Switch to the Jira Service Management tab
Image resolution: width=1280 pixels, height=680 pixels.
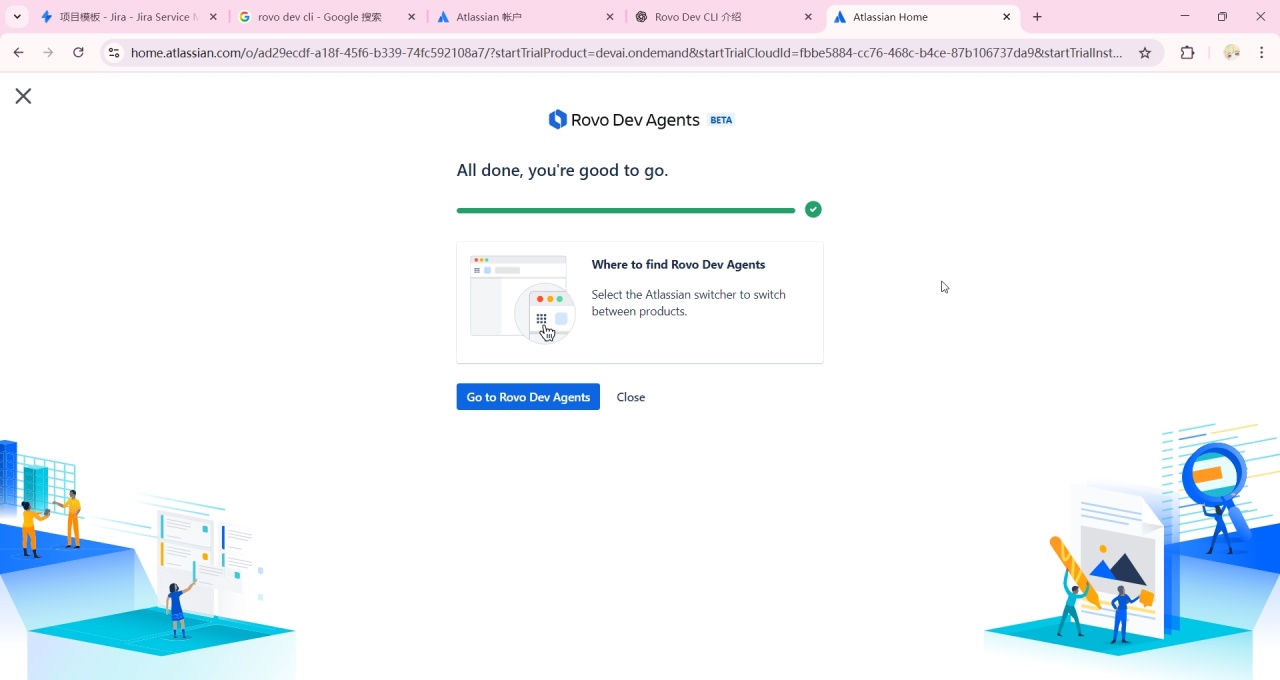[x=128, y=17]
